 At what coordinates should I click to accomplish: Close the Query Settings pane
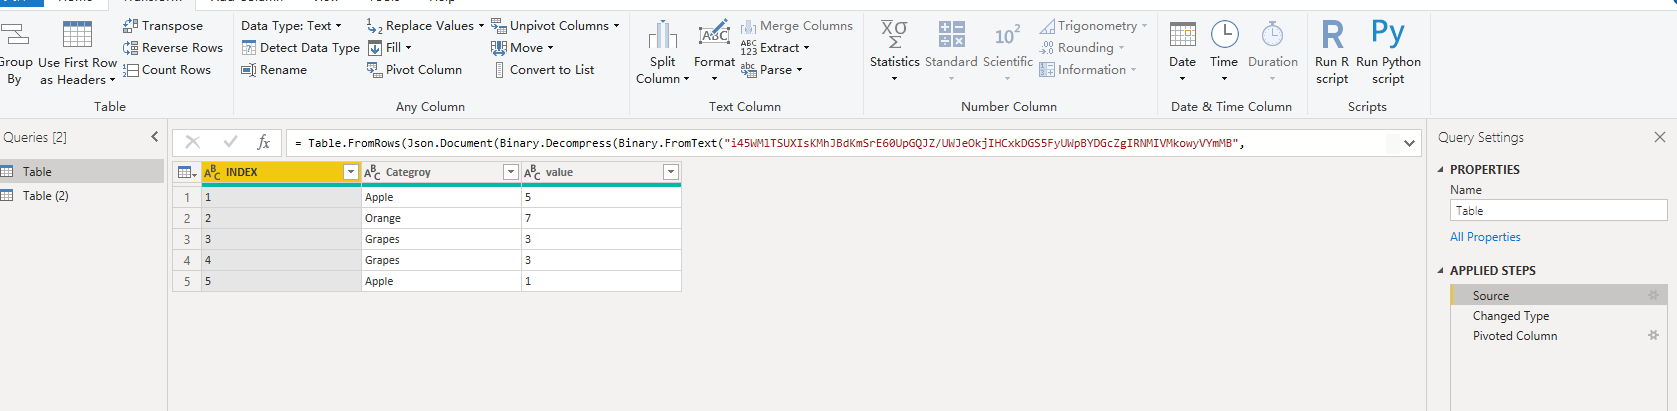coord(1660,137)
